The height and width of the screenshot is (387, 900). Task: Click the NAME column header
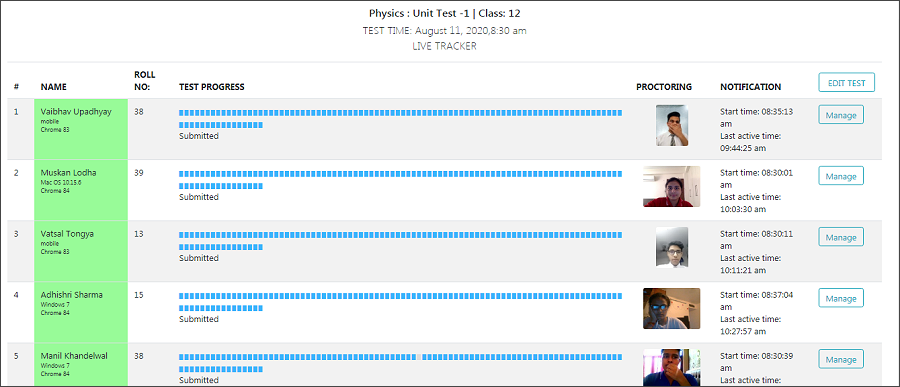pyautogui.click(x=53, y=87)
